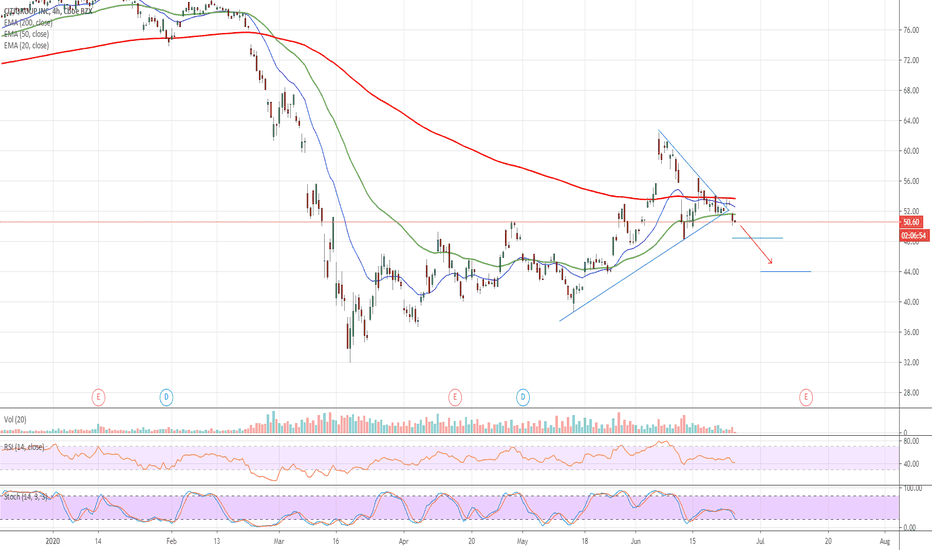Click the 28.00 price axis label
The image size is (932, 550).
(x=911, y=392)
